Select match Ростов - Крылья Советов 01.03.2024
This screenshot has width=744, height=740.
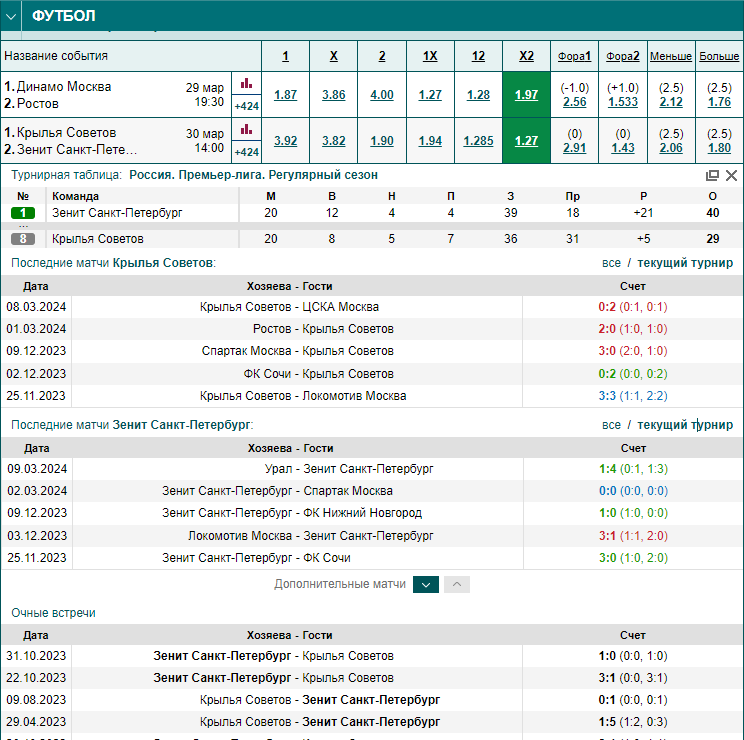click(323, 329)
